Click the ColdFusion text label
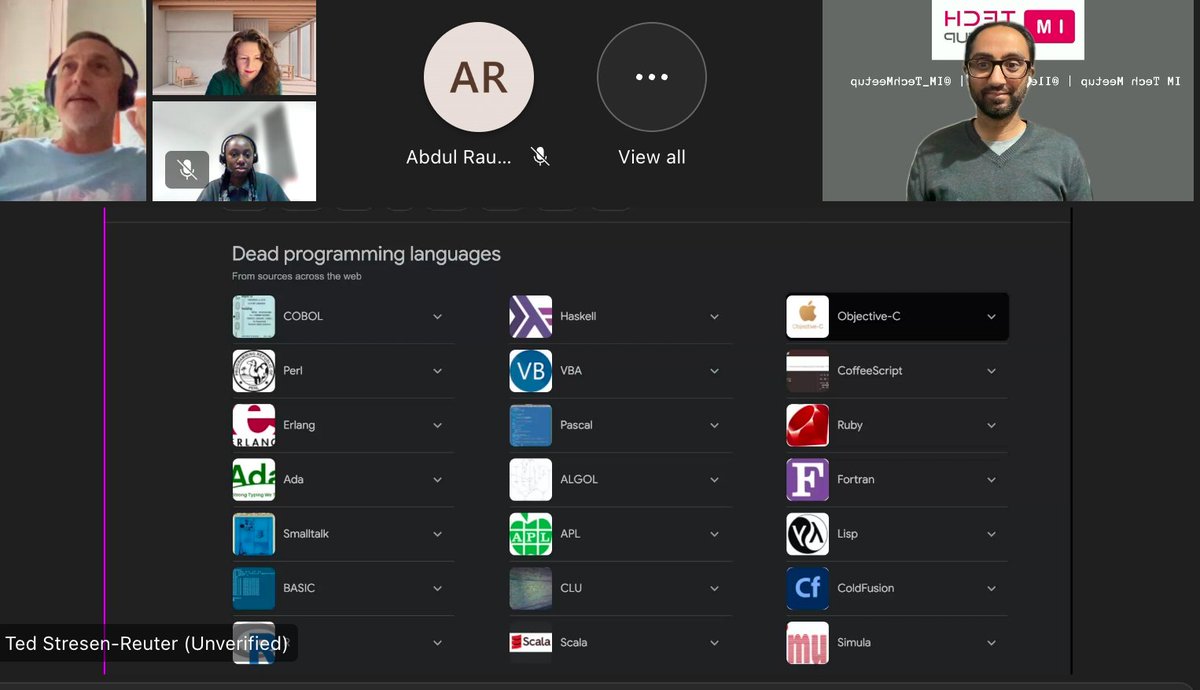This screenshot has height=690, width=1200. (x=866, y=588)
